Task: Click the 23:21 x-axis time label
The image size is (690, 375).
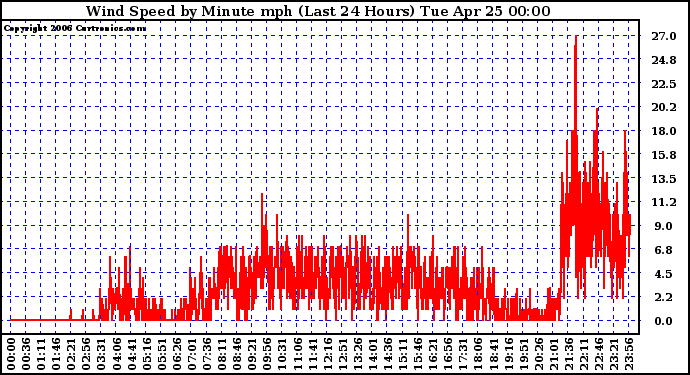Action: coord(614,354)
